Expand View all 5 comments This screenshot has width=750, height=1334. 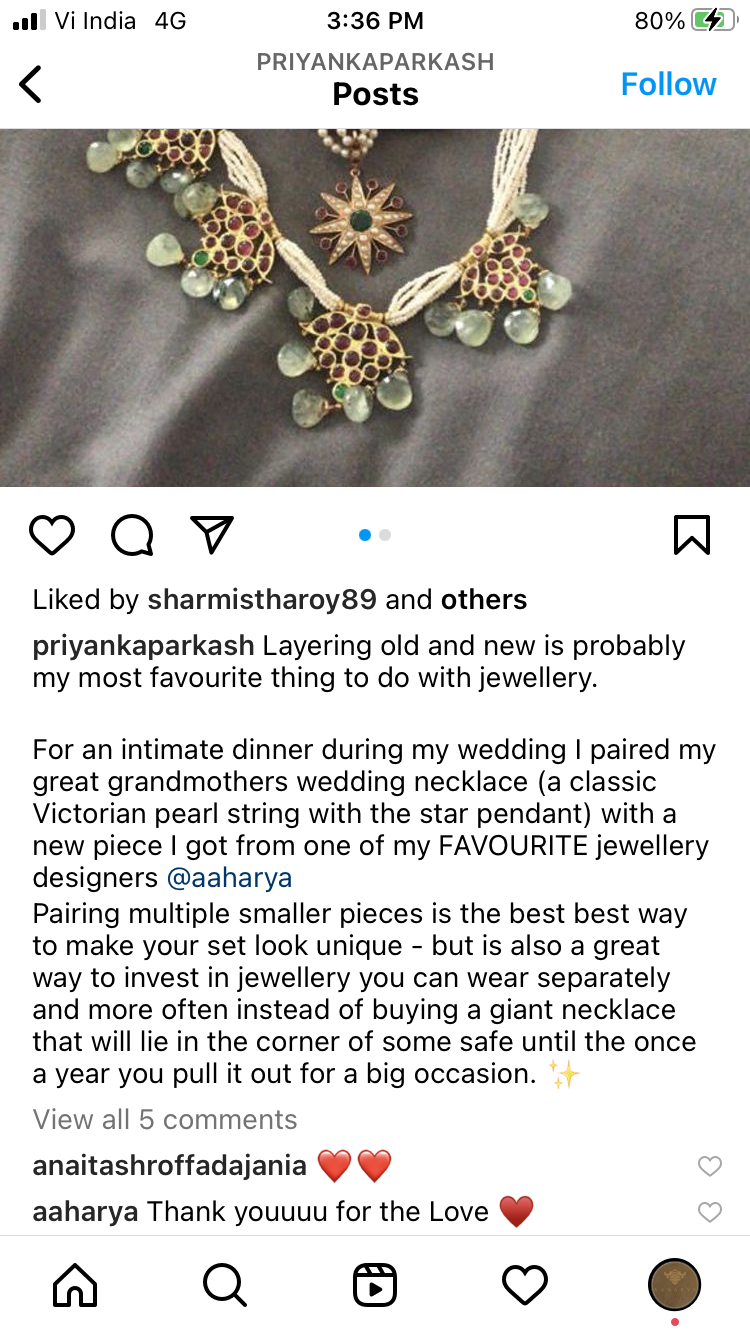tap(165, 1119)
